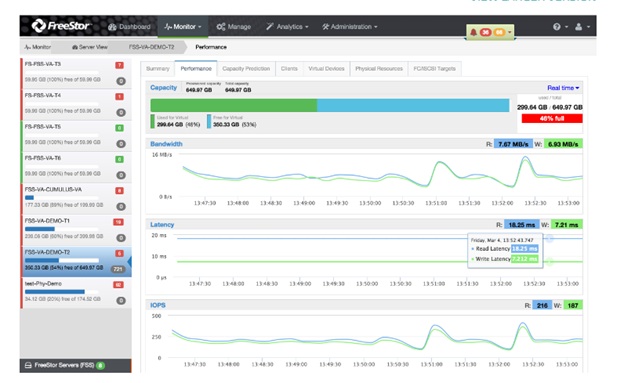
Task: Expand the Administration menu
Action: [x=349, y=27]
